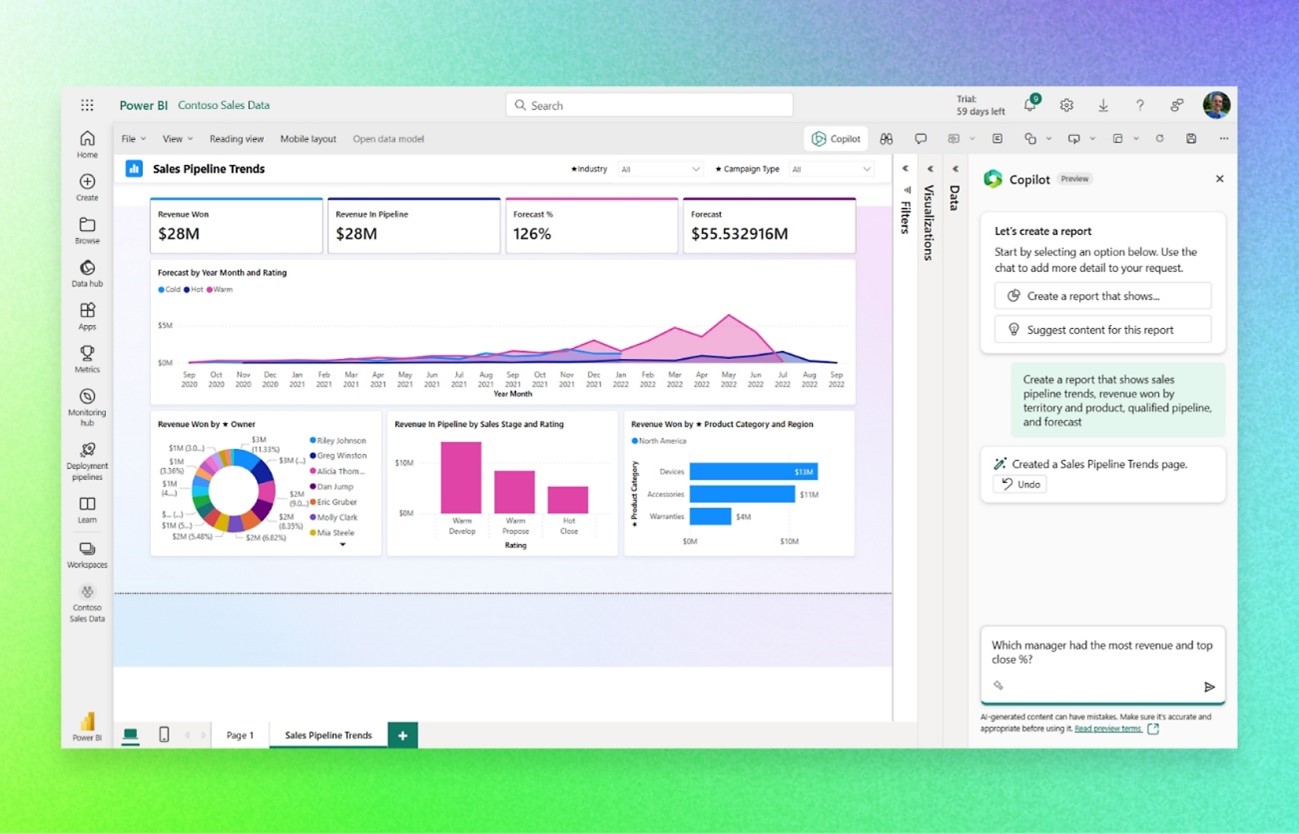Click the refresh visuals icon
Image resolution: width=1299 pixels, height=834 pixels.
pos(1160,139)
